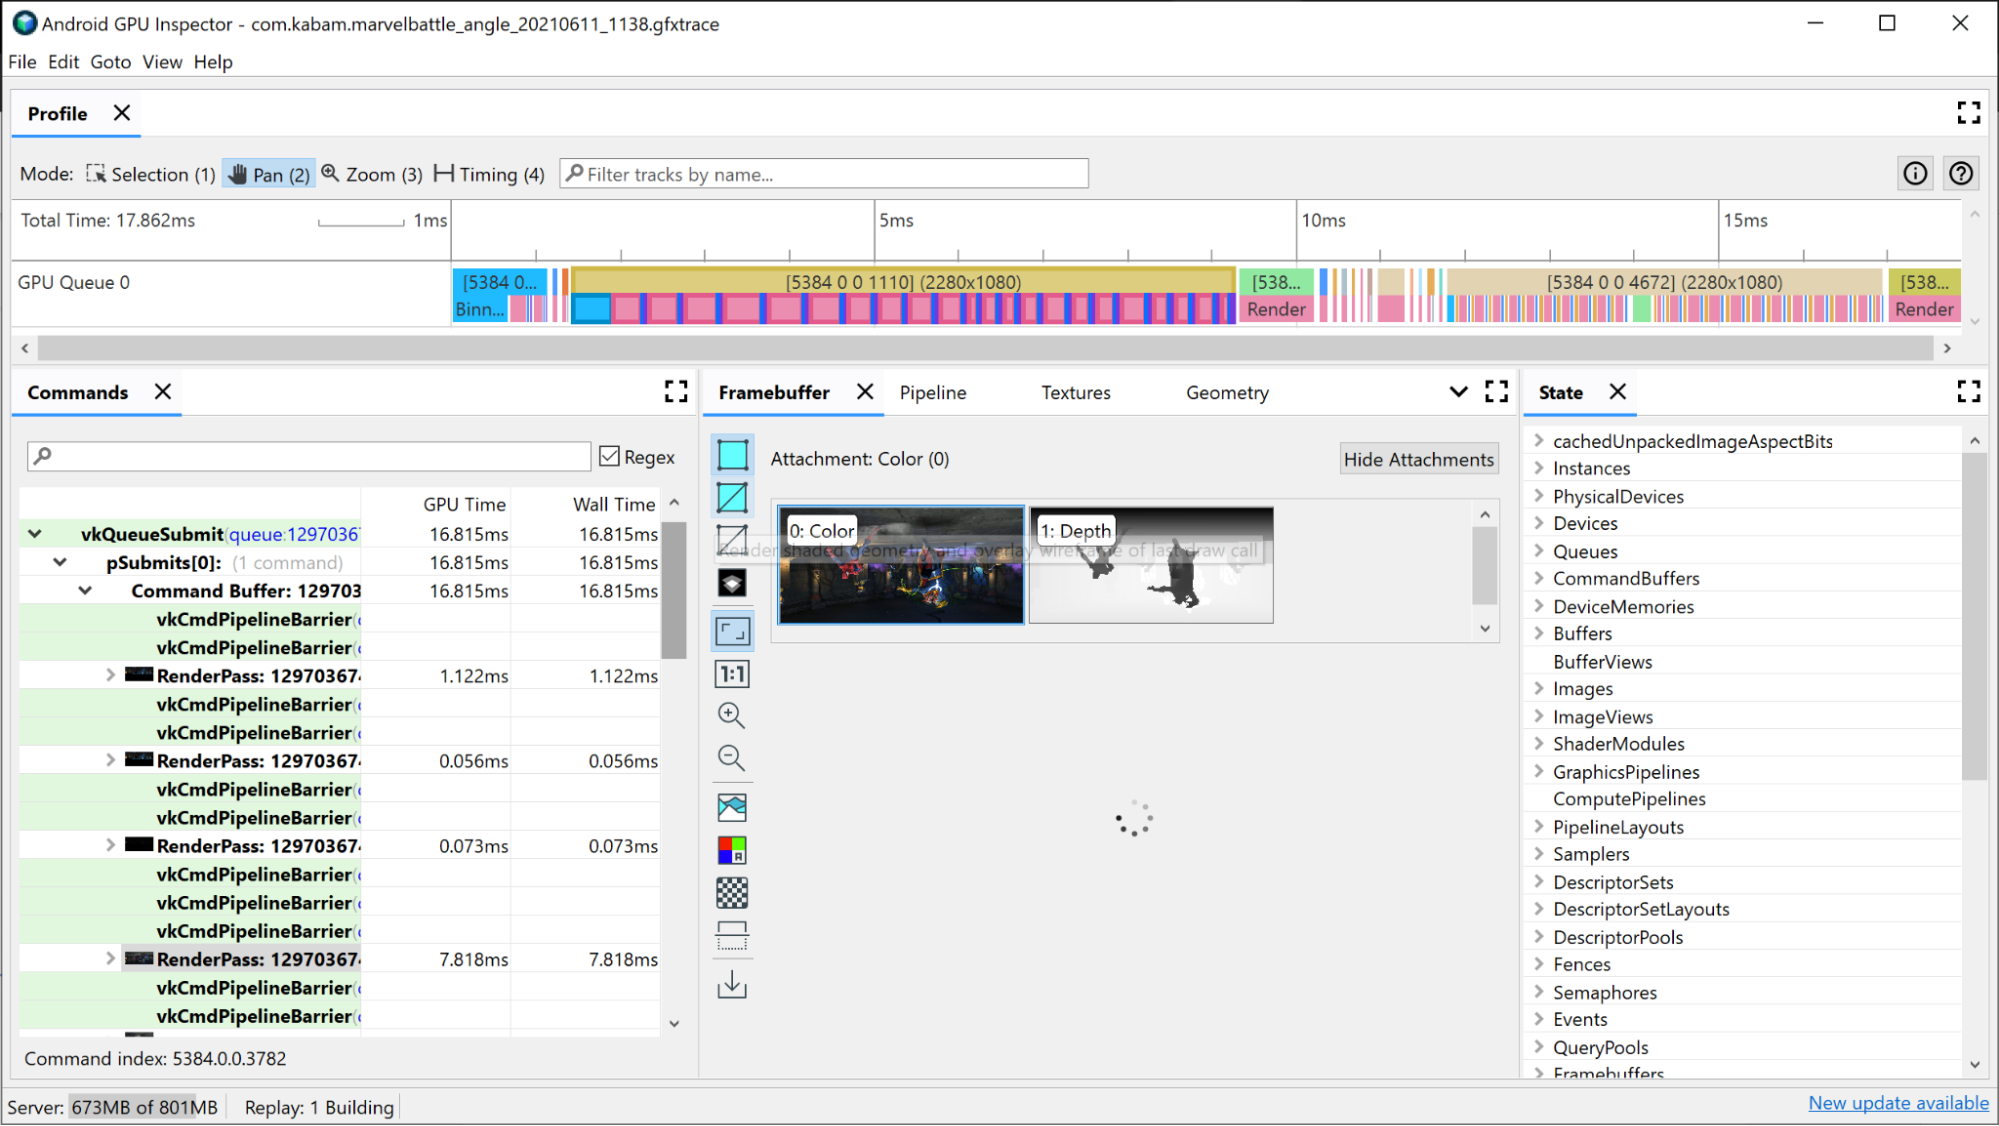This screenshot has width=1999, height=1126.
Task: Expand the Queues state tree item
Action: pos(1539,551)
